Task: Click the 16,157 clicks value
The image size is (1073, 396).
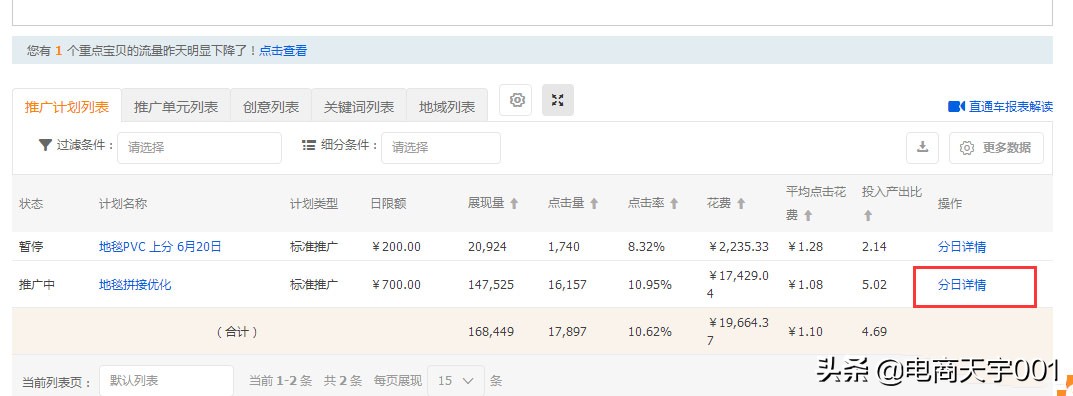Action: click(x=567, y=285)
